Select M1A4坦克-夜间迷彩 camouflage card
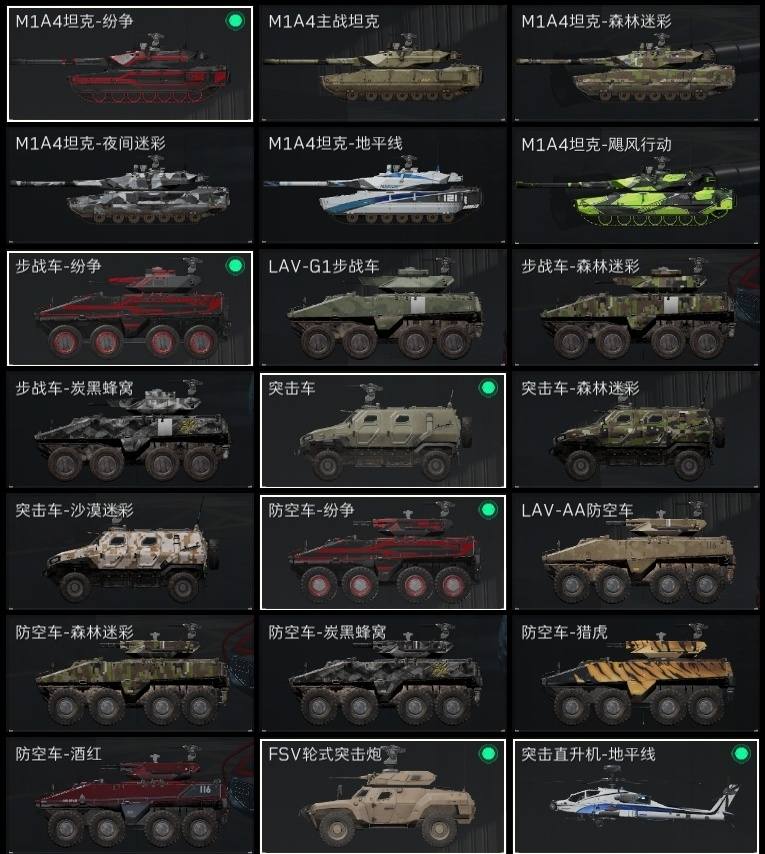765x854 pixels. click(130, 186)
